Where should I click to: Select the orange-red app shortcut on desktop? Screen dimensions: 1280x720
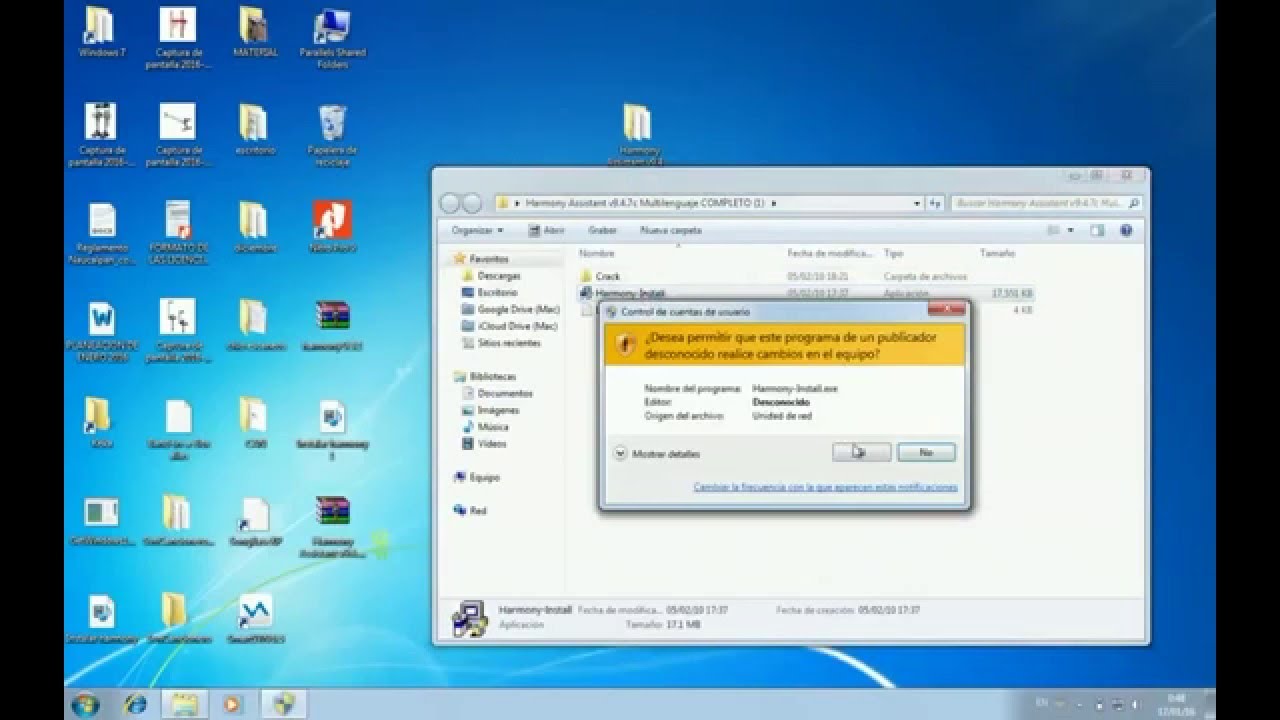coord(332,228)
